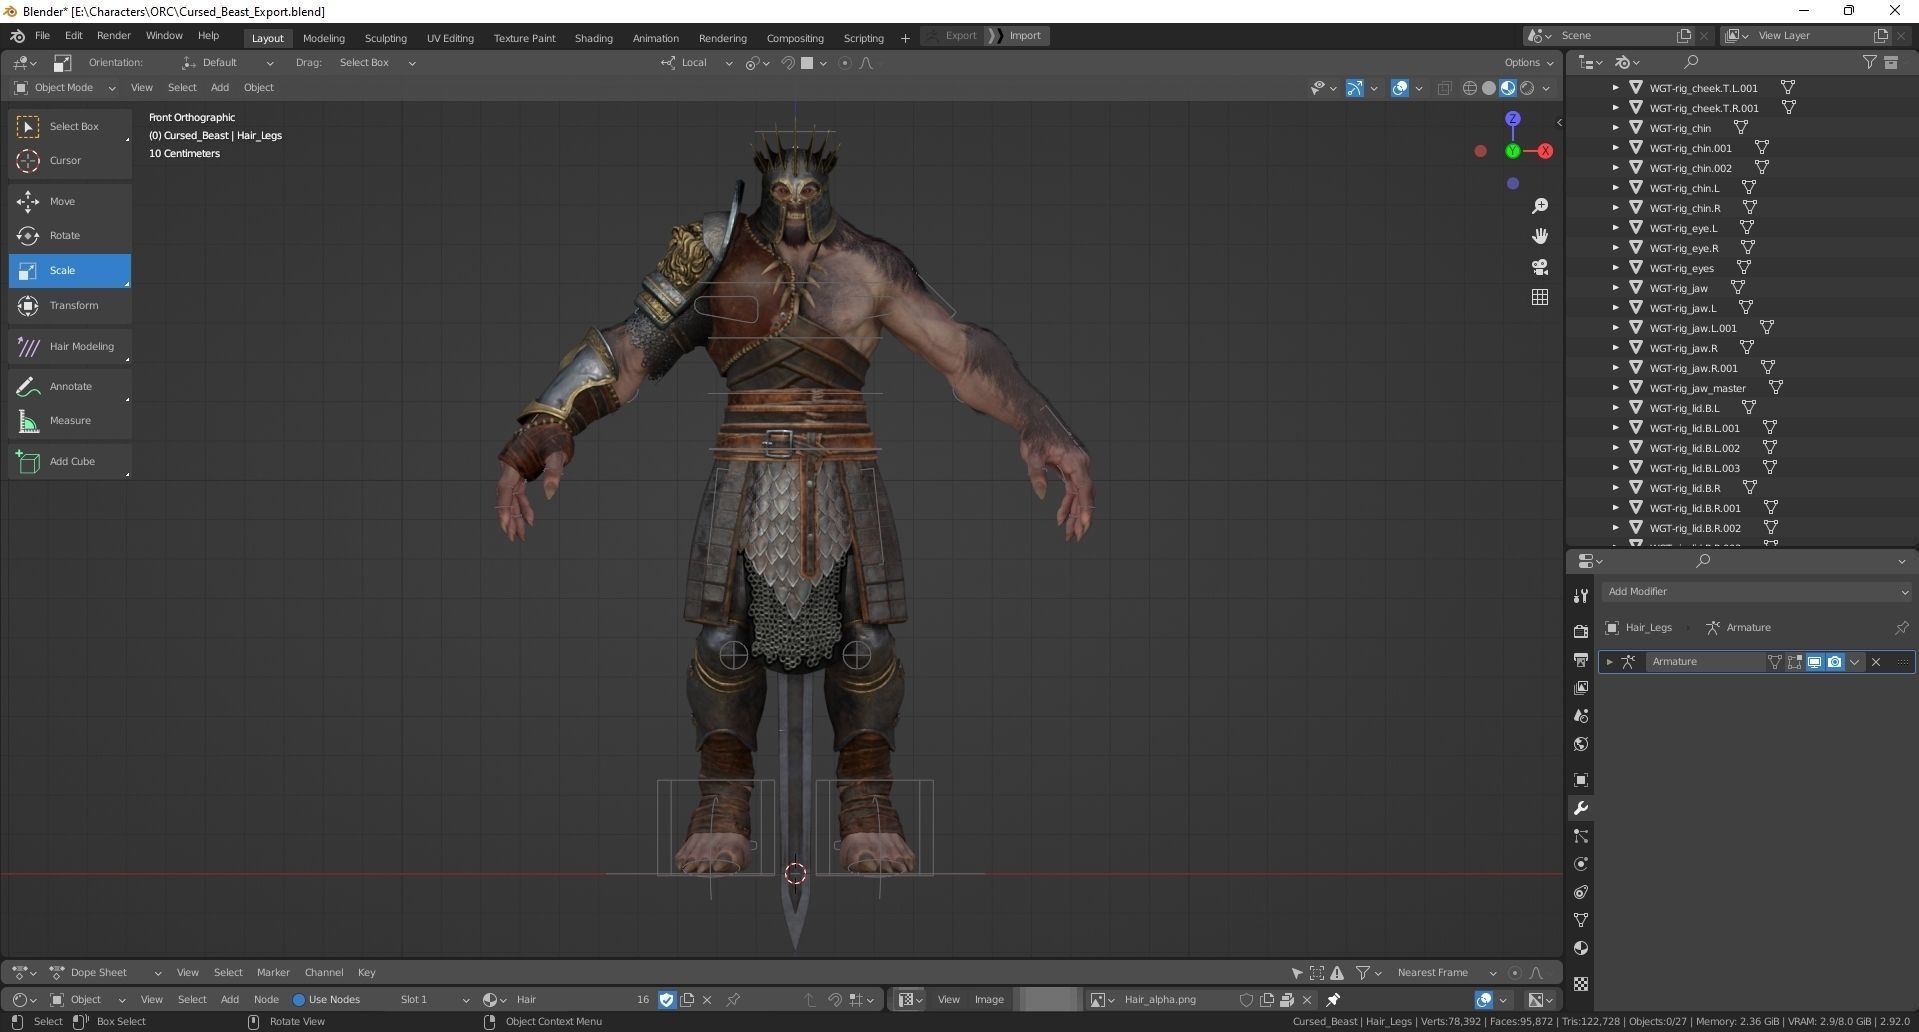Screen dimensions: 1919x1032
Task: Activate the Transform tool
Action: [x=70, y=305]
